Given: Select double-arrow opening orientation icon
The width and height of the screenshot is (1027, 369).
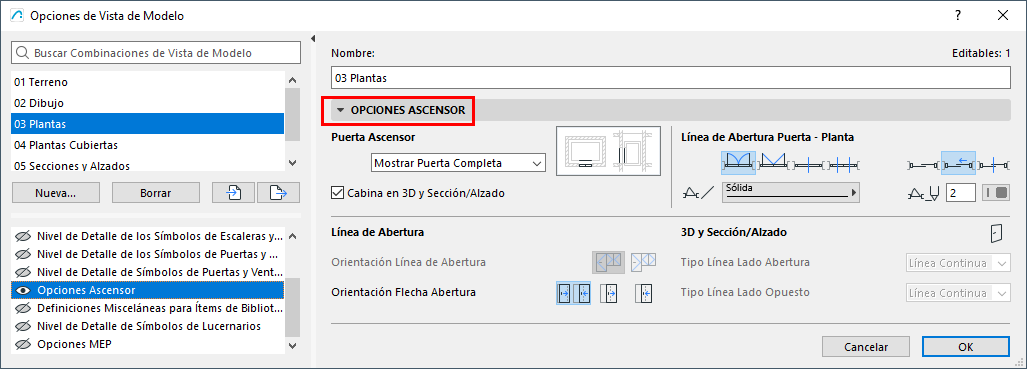Looking at the screenshot, I should [x=573, y=294].
